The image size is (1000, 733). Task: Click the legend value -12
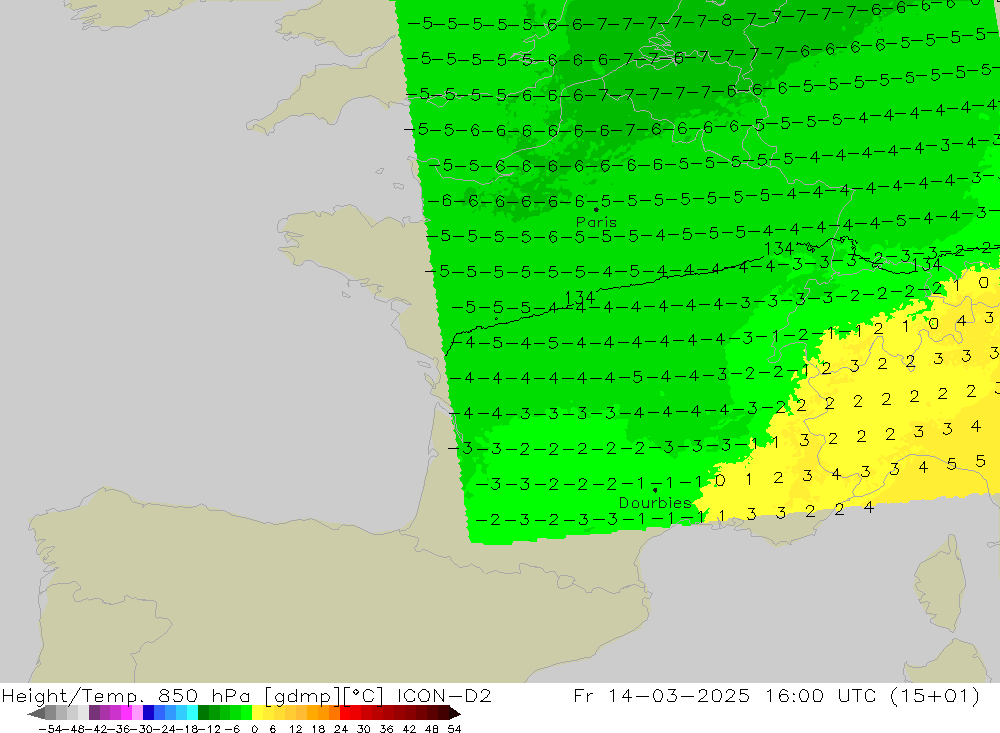[x=210, y=729]
